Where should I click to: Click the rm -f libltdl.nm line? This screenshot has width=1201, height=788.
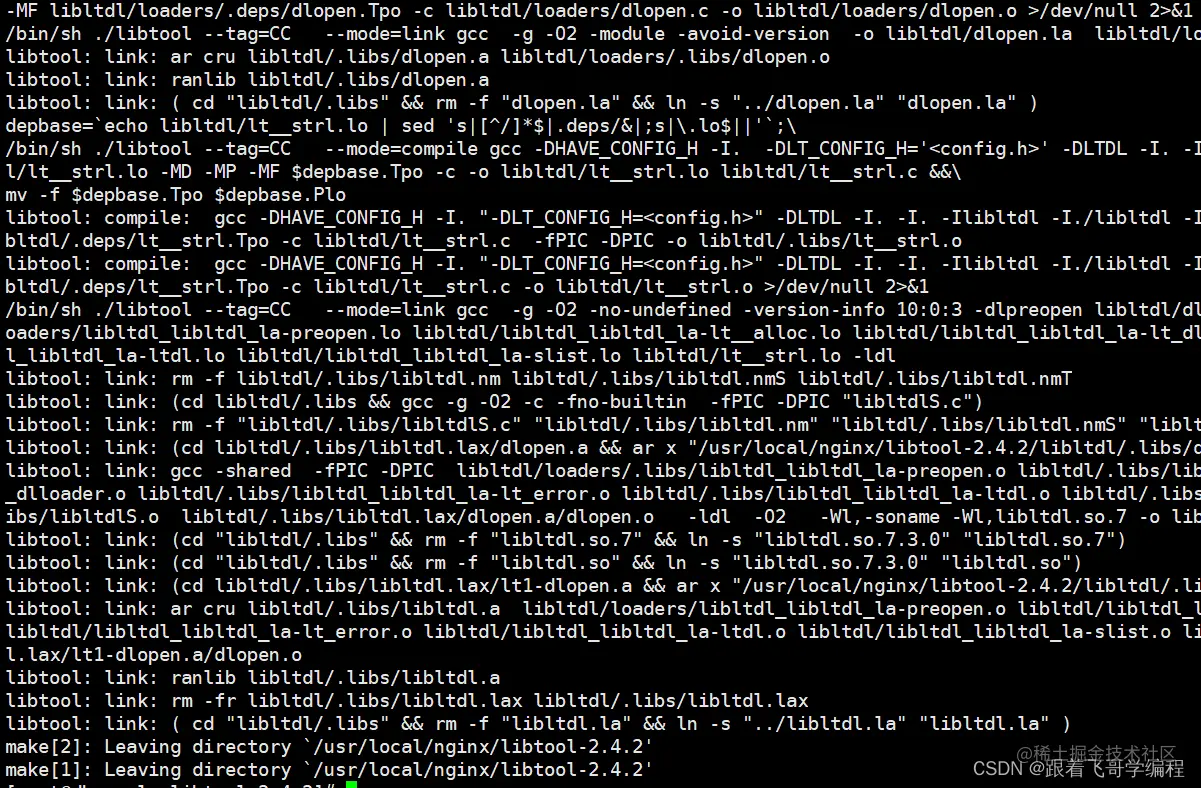[x=538, y=379]
